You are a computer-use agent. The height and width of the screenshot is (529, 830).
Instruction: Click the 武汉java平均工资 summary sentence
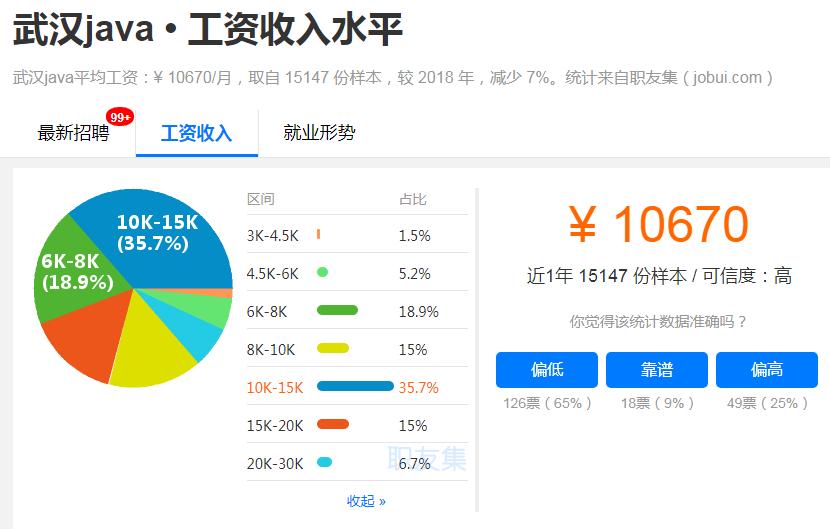coord(392,78)
